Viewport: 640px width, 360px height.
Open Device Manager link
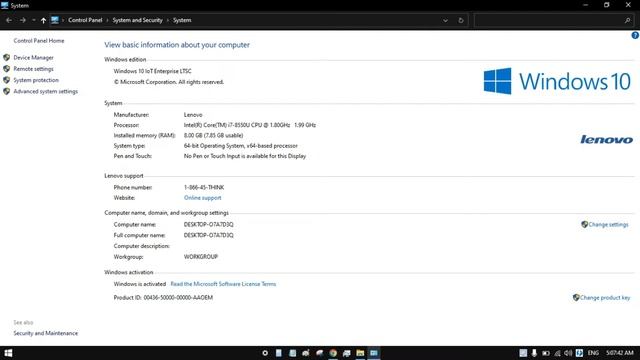33,58
